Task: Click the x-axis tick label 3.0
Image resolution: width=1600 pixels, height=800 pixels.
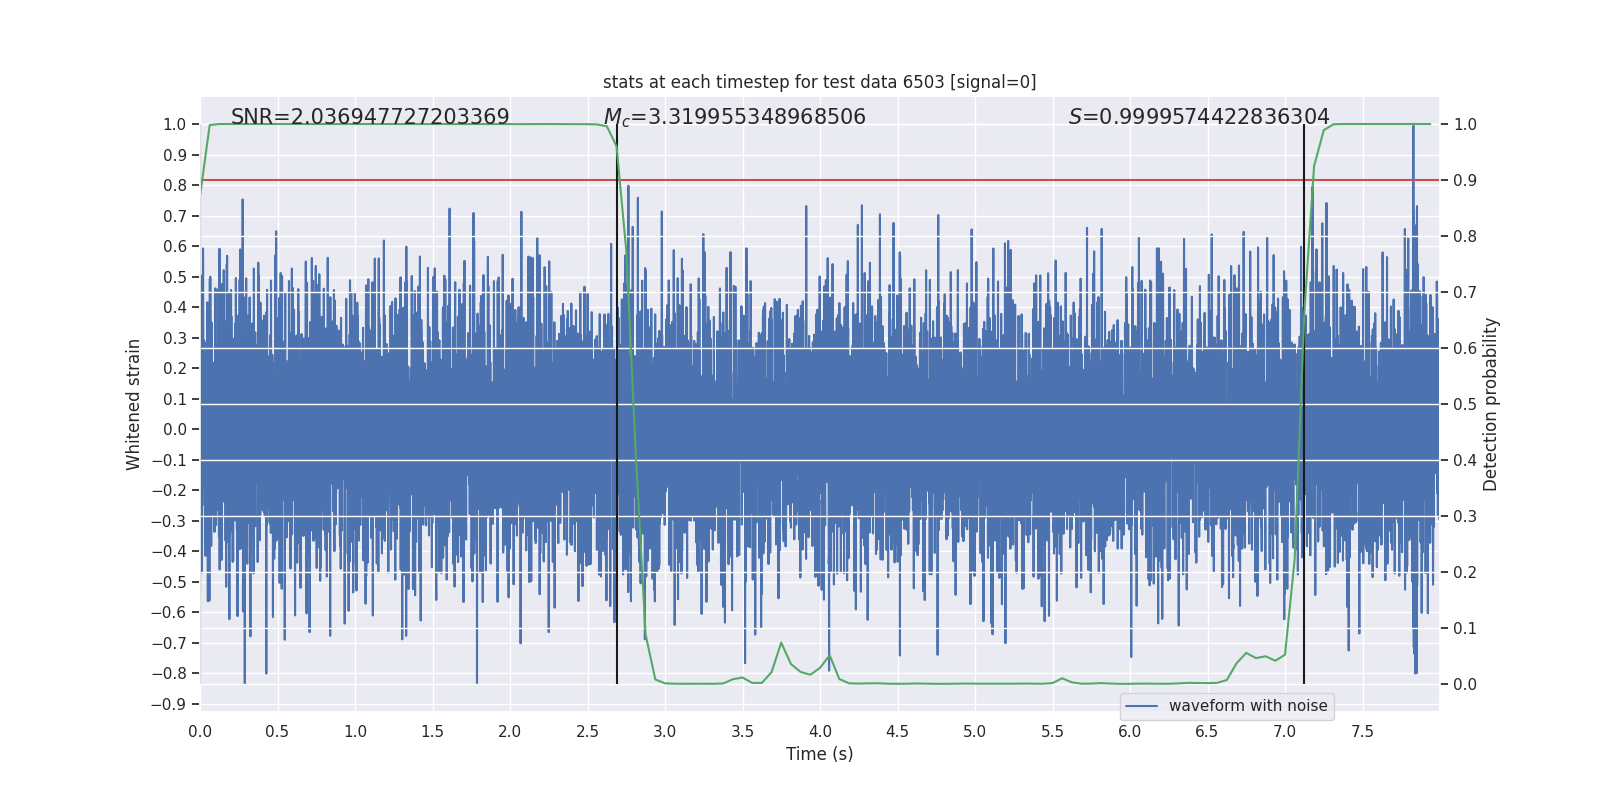Action: click(664, 731)
